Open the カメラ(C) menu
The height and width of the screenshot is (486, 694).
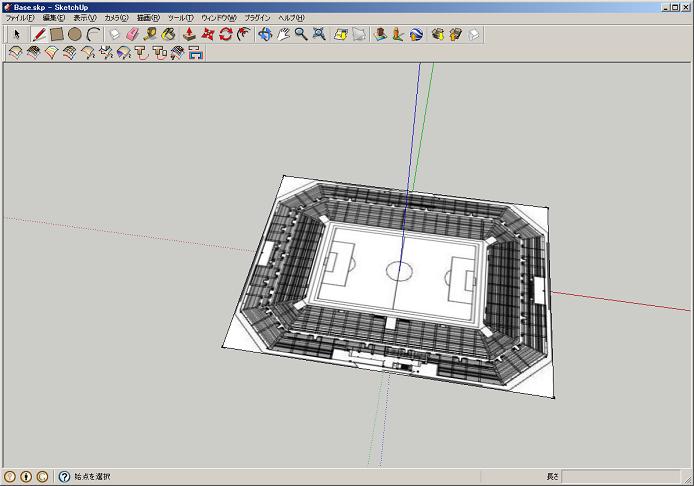click(116, 18)
